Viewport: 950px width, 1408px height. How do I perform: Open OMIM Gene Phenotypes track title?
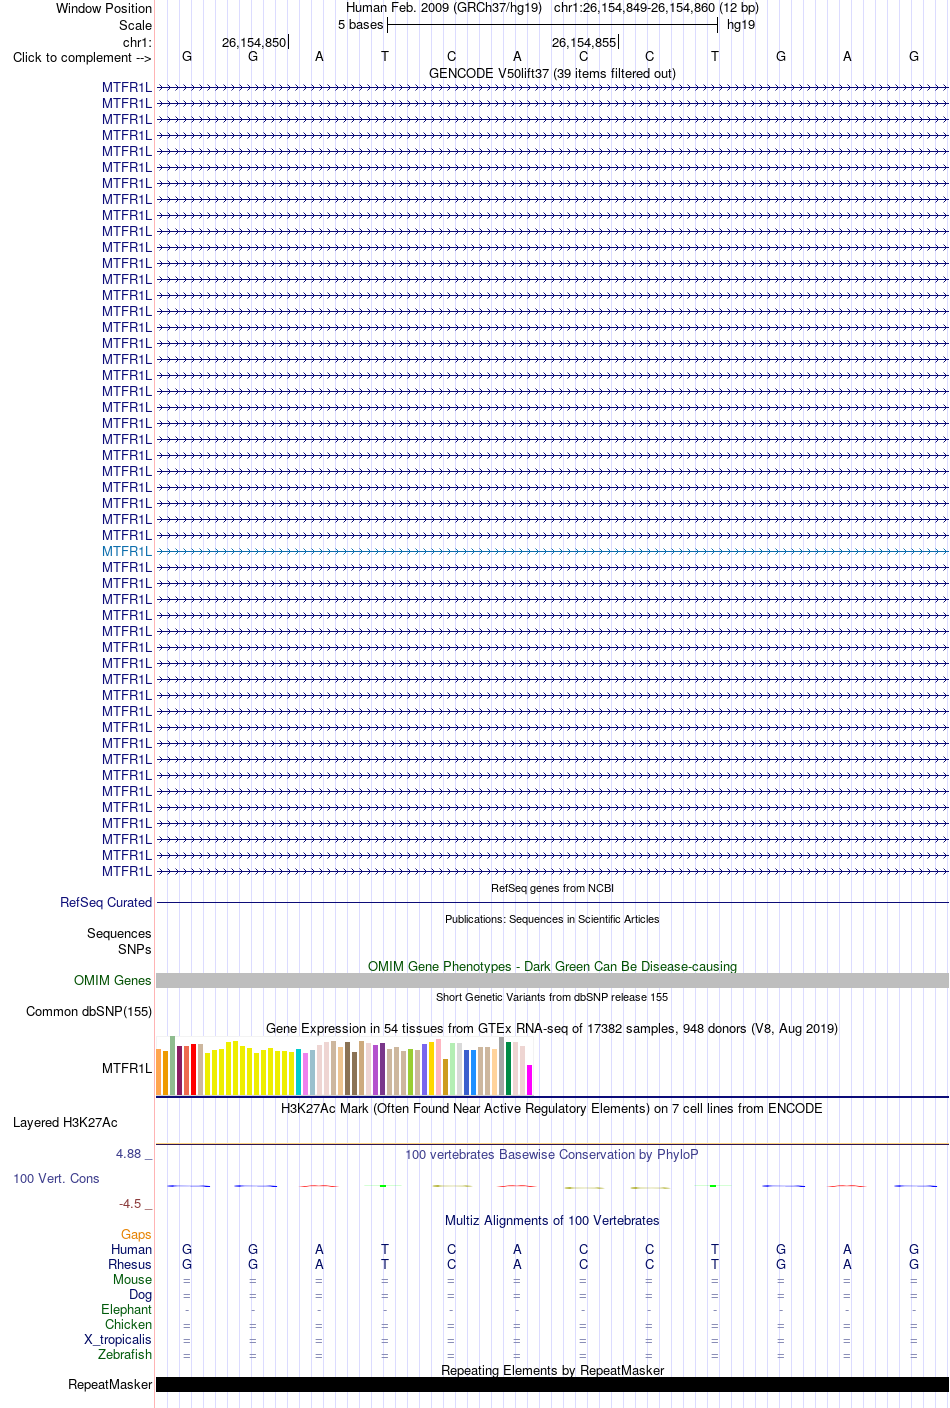(552, 966)
